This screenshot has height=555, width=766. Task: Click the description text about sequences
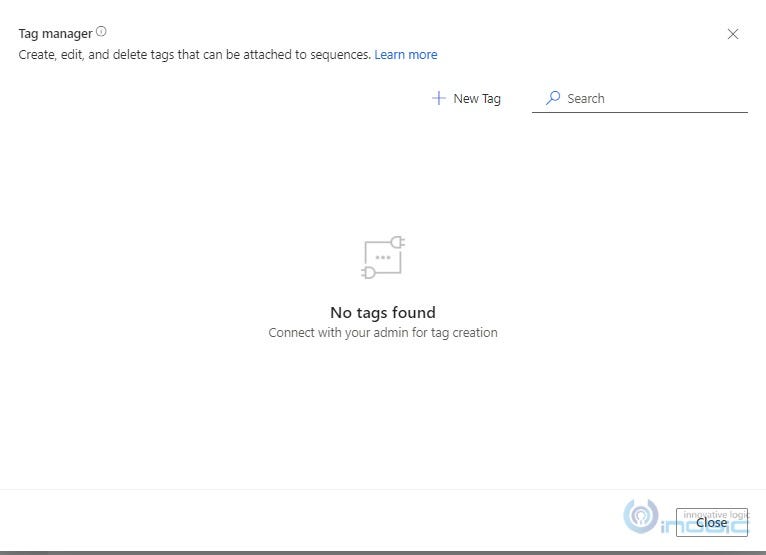click(194, 55)
